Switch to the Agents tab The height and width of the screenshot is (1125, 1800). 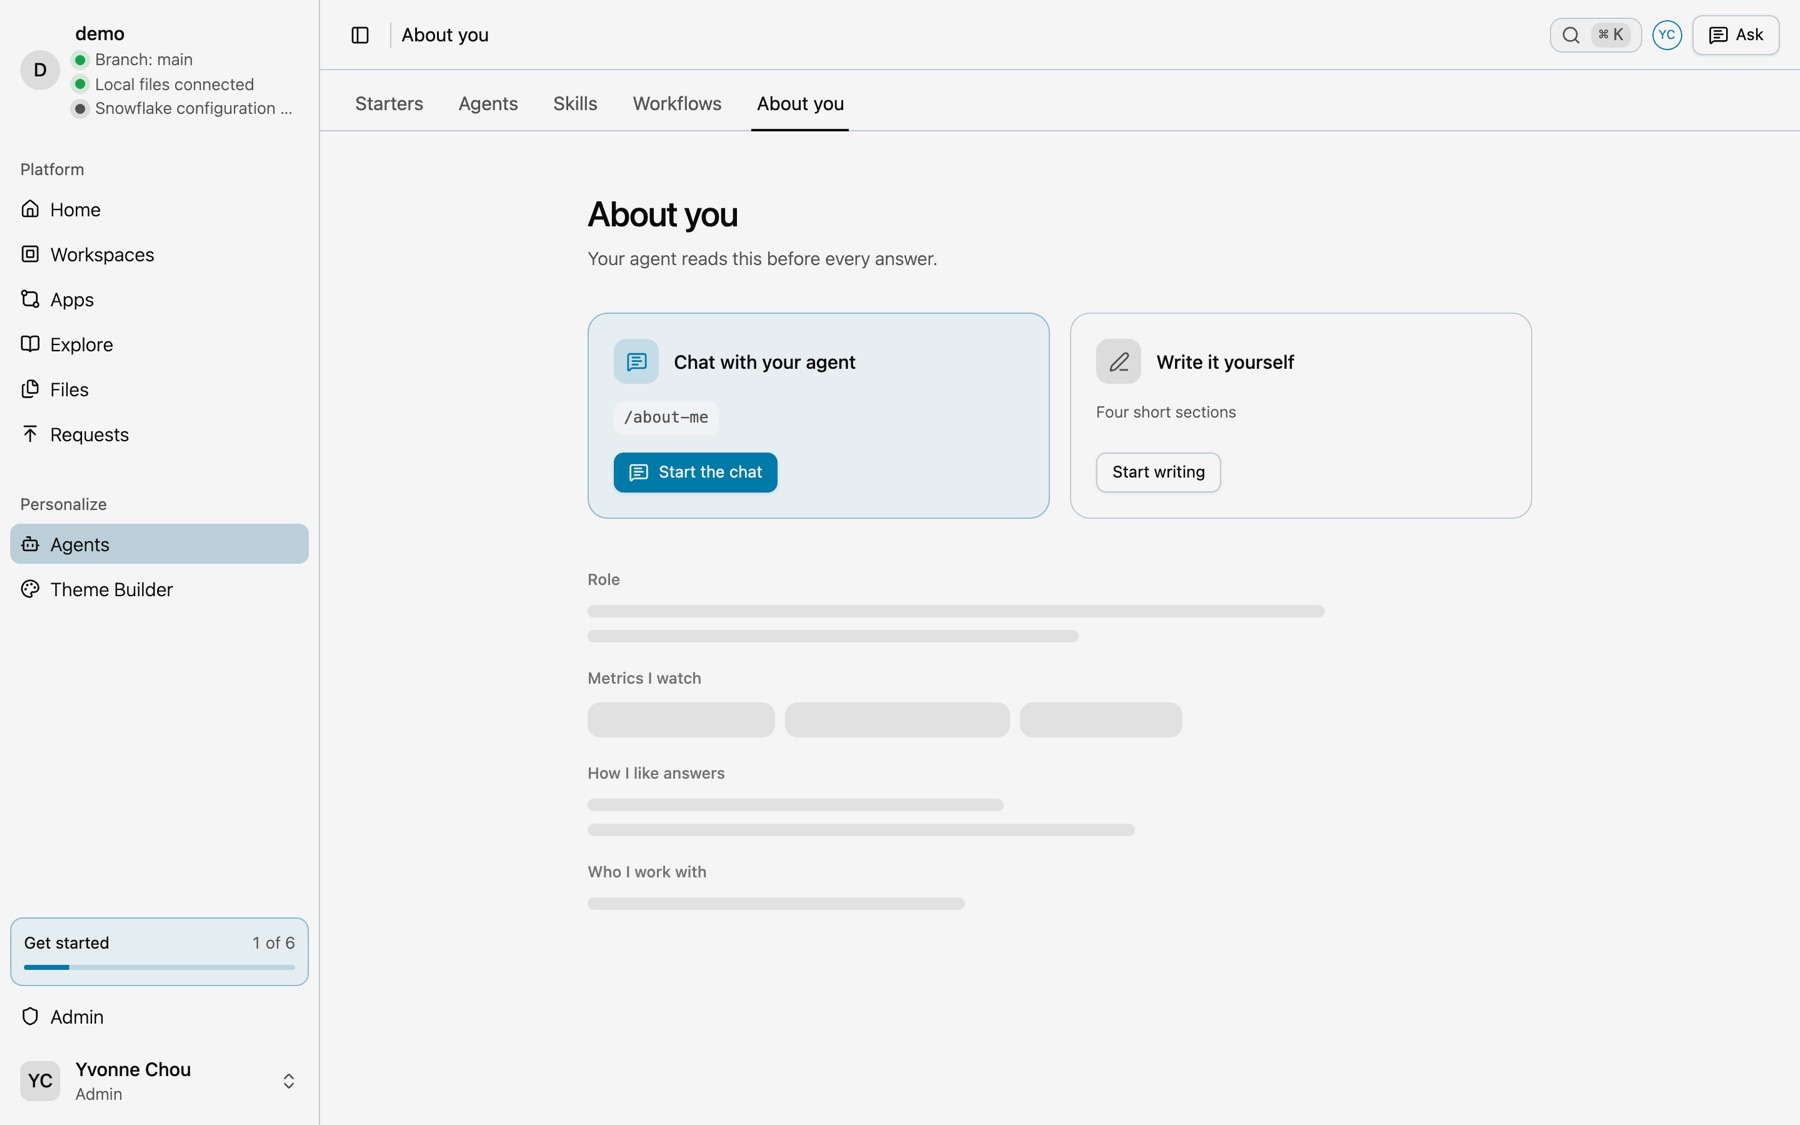pyautogui.click(x=488, y=104)
